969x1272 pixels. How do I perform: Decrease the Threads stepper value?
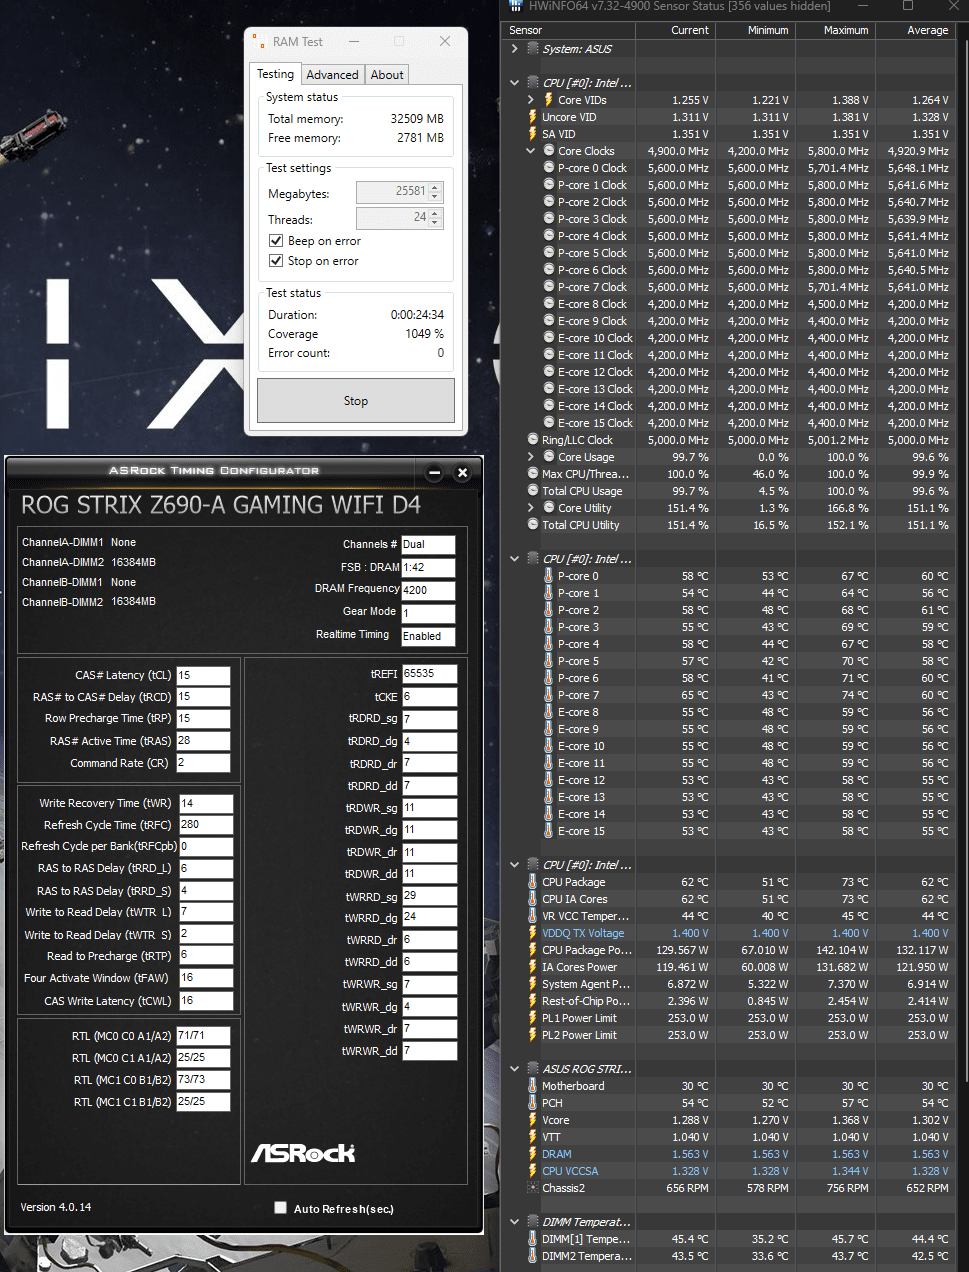pyautogui.click(x=435, y=223)
